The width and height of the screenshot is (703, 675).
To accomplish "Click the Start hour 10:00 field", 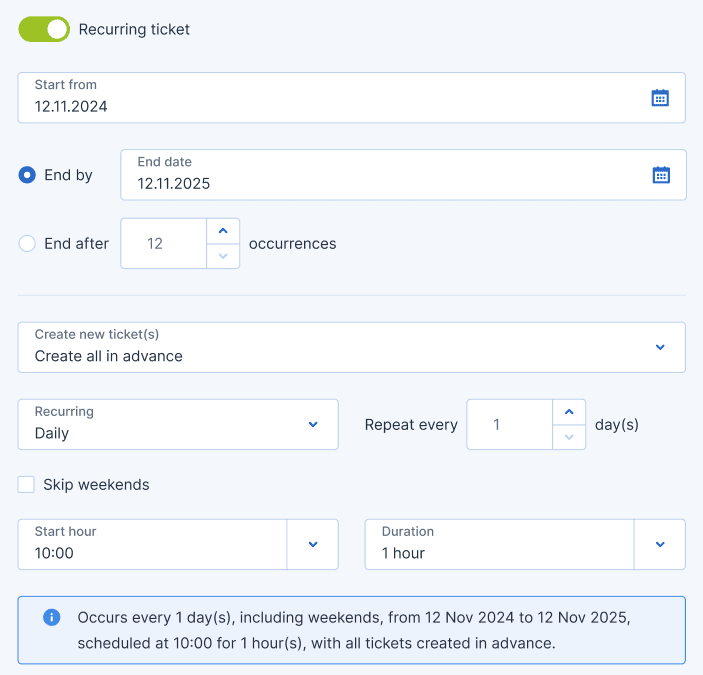I will (x=152, y=544).
